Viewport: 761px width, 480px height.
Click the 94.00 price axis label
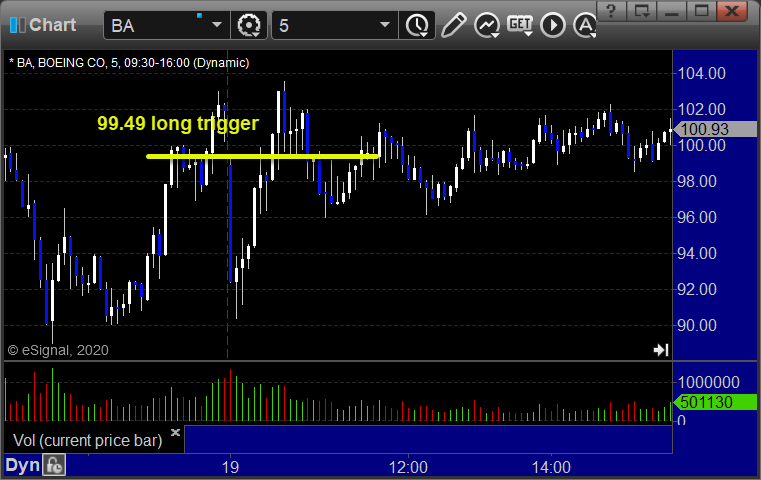[697, 253]
